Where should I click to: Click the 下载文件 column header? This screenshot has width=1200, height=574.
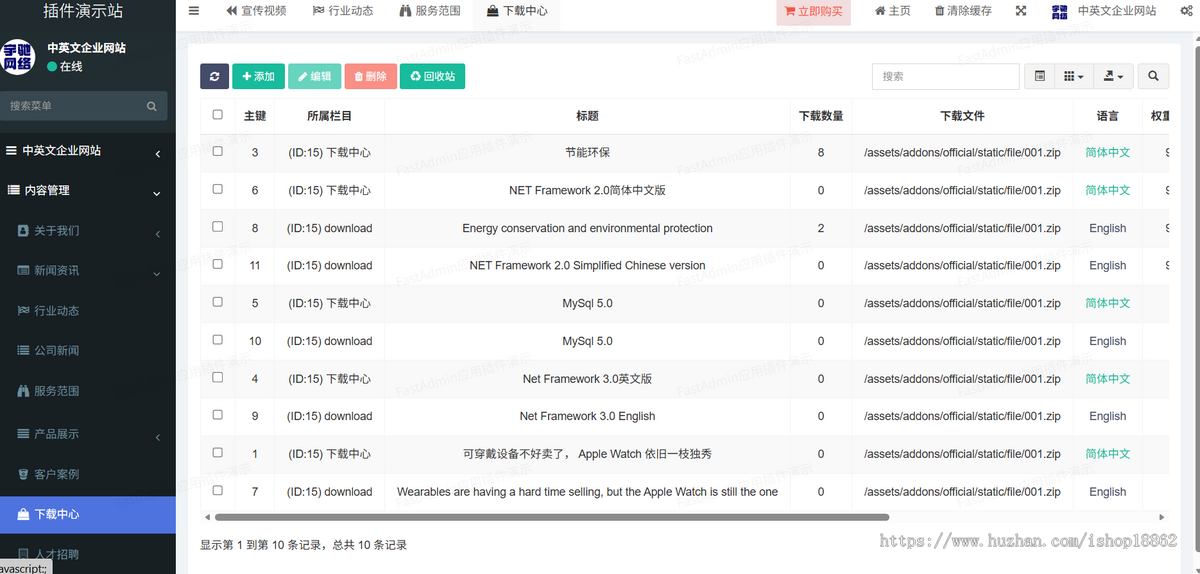click(962, 116)
